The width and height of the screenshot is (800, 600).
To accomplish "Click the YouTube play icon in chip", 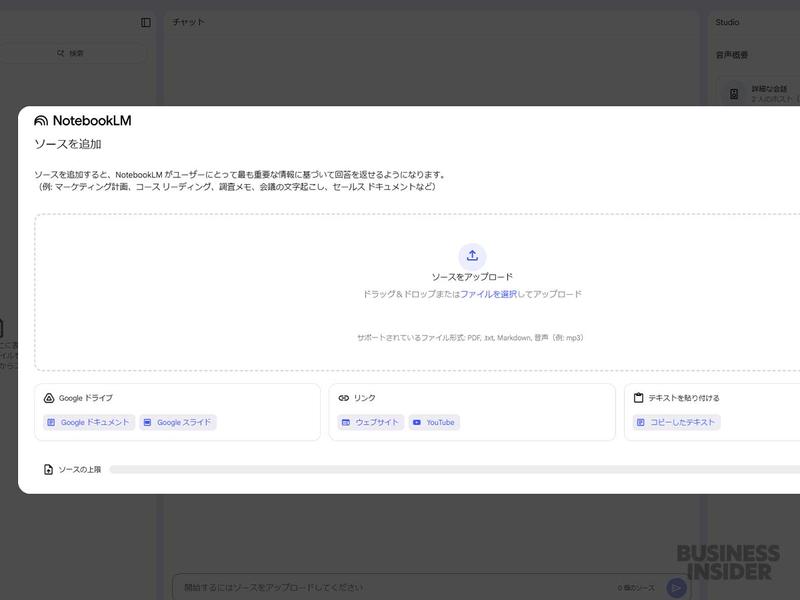I will [417, 422].
